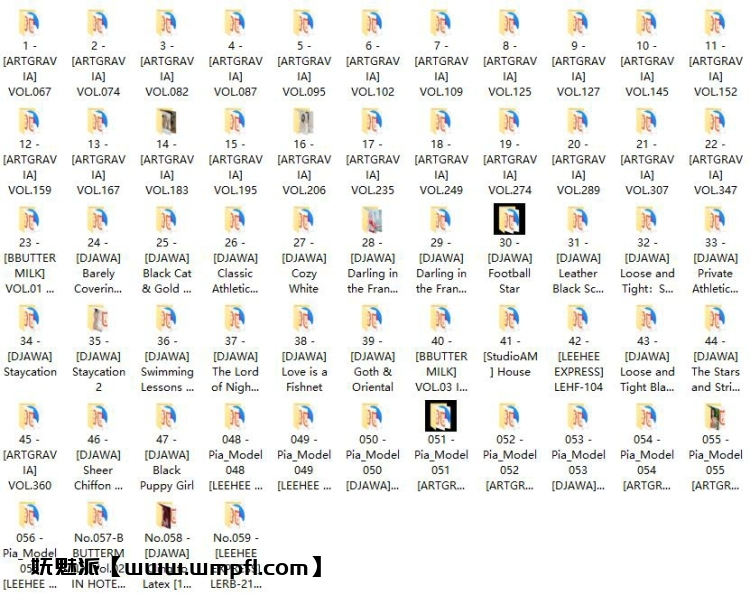Select label '29 - [DJAWA] Darling in the Fran...'
This screenshot has width=750, height=605.
[x=441, y=265]
